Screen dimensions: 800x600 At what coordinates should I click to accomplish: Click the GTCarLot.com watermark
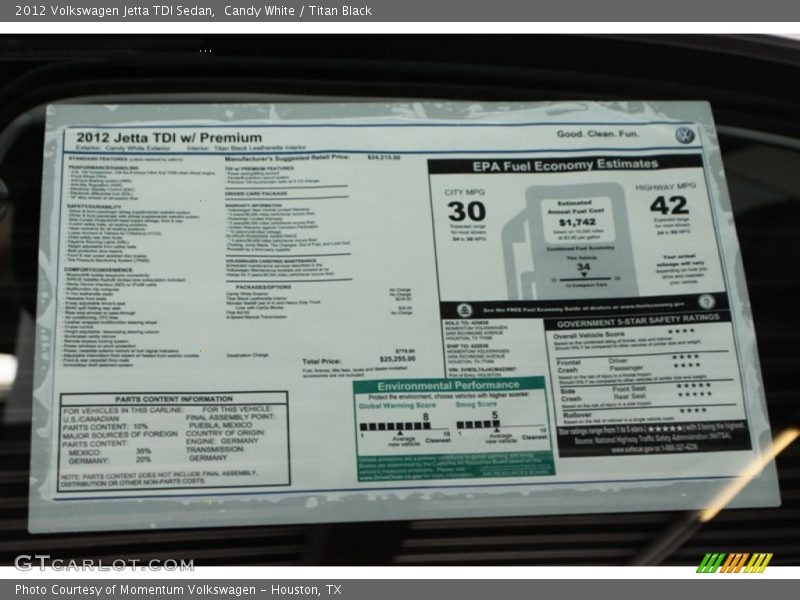coord(104,563)
